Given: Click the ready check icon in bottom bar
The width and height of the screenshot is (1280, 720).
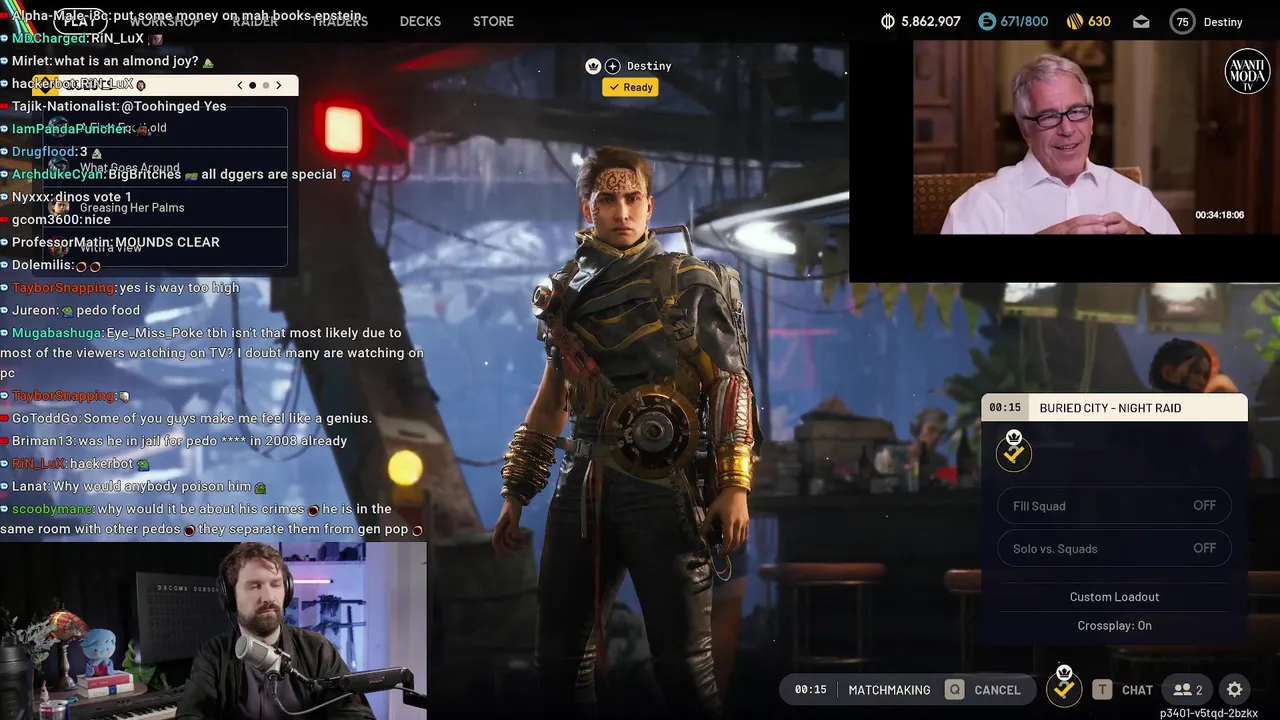Looking at the screenshot, I should 1064,687.
